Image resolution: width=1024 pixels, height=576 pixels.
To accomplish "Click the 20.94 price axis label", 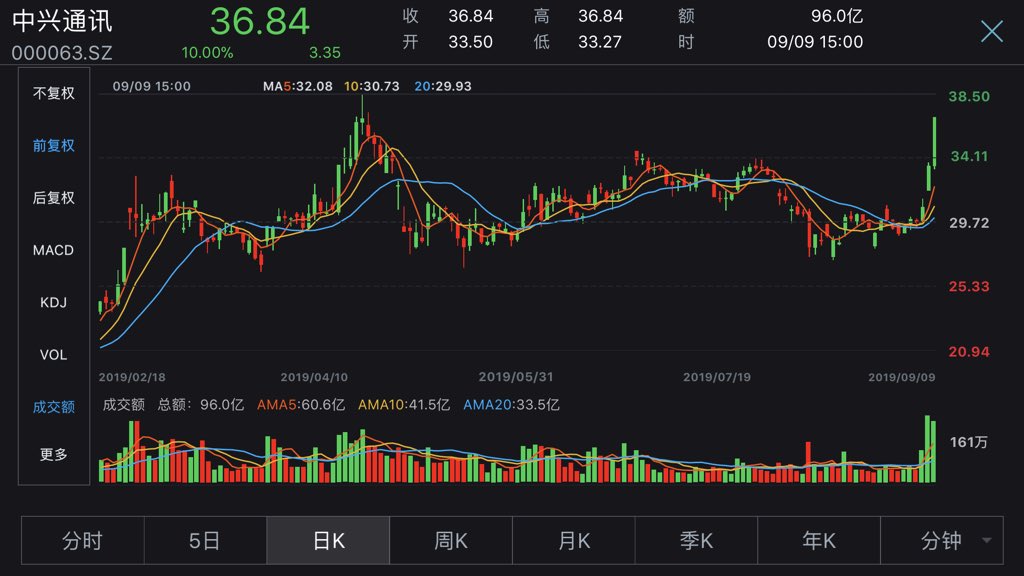I will 969,352.
